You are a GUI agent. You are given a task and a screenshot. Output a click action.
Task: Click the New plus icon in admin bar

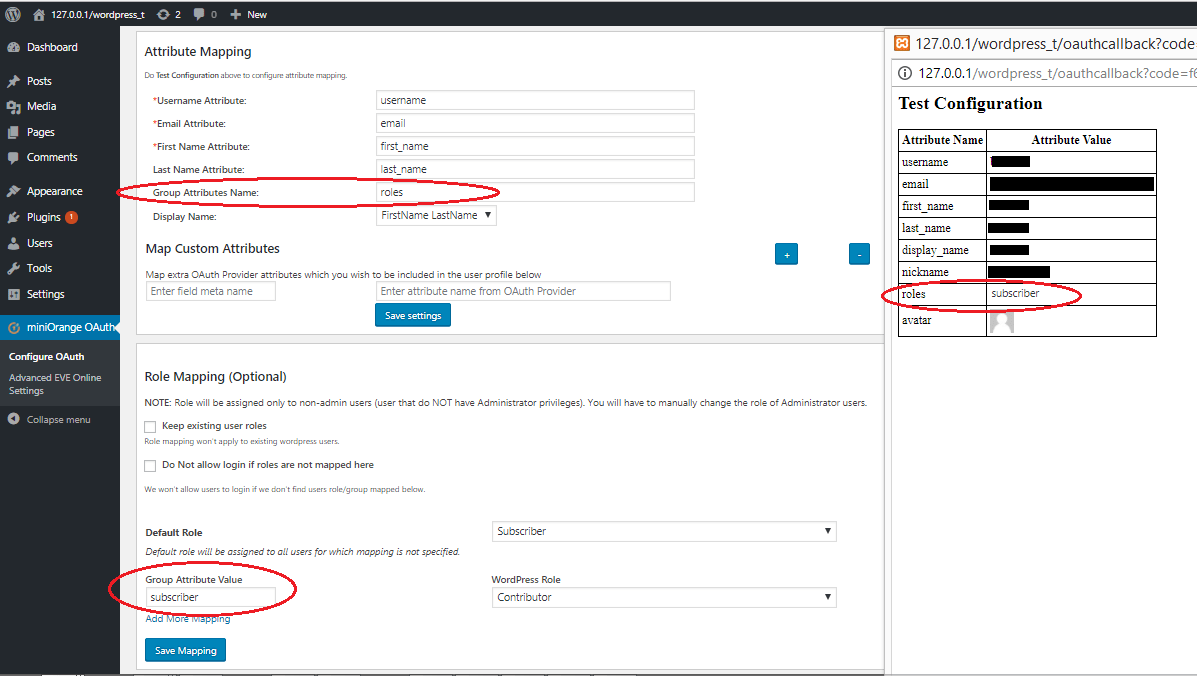tap(236, 14)
